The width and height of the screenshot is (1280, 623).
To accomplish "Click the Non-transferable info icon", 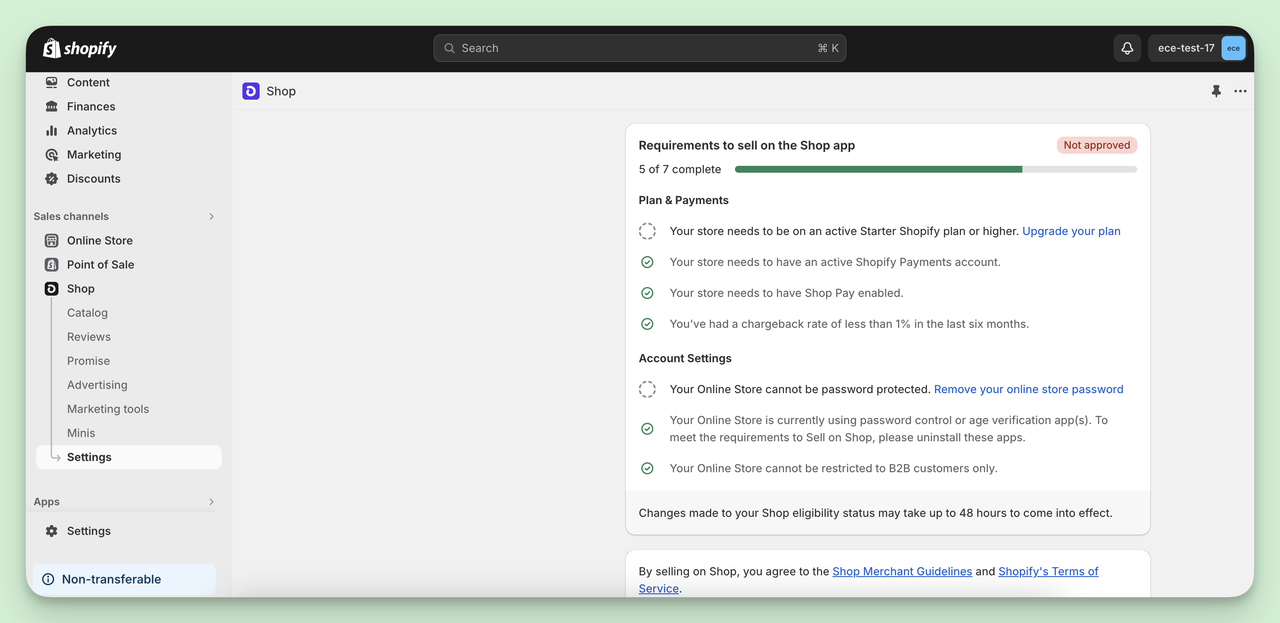I will (x=48, y=579).
